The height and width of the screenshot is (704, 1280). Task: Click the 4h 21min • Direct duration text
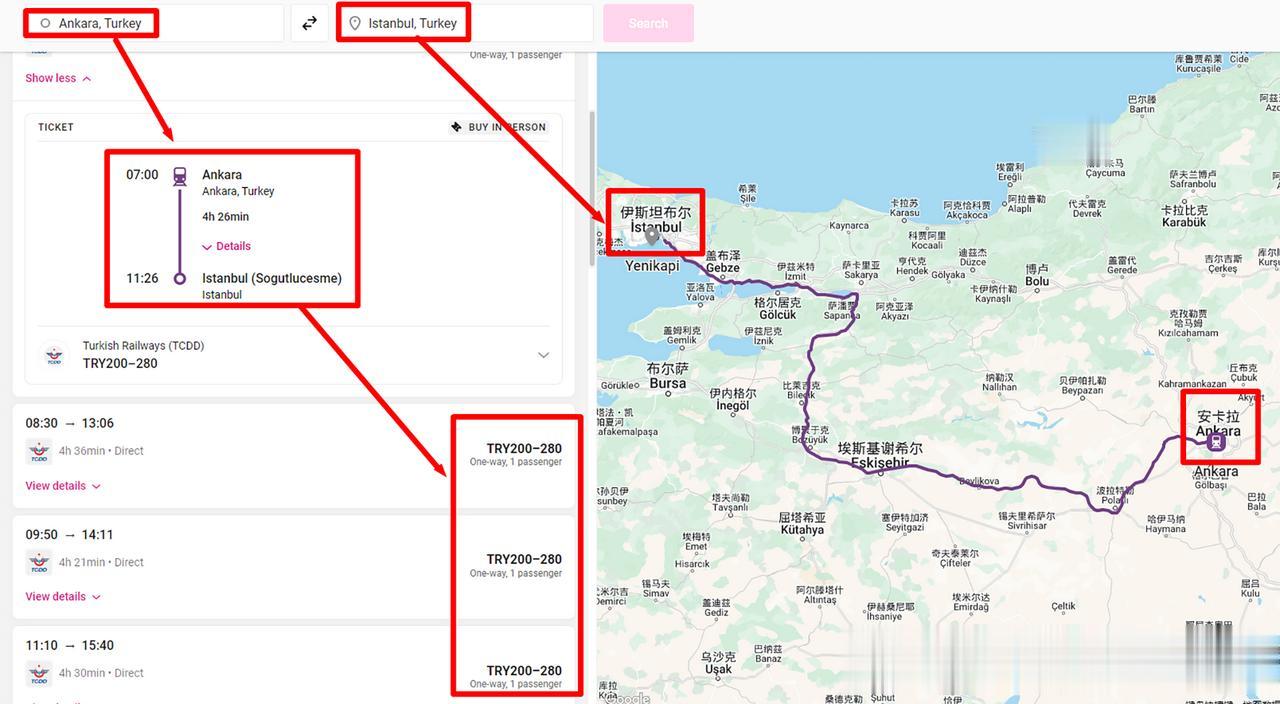point(101,563)
